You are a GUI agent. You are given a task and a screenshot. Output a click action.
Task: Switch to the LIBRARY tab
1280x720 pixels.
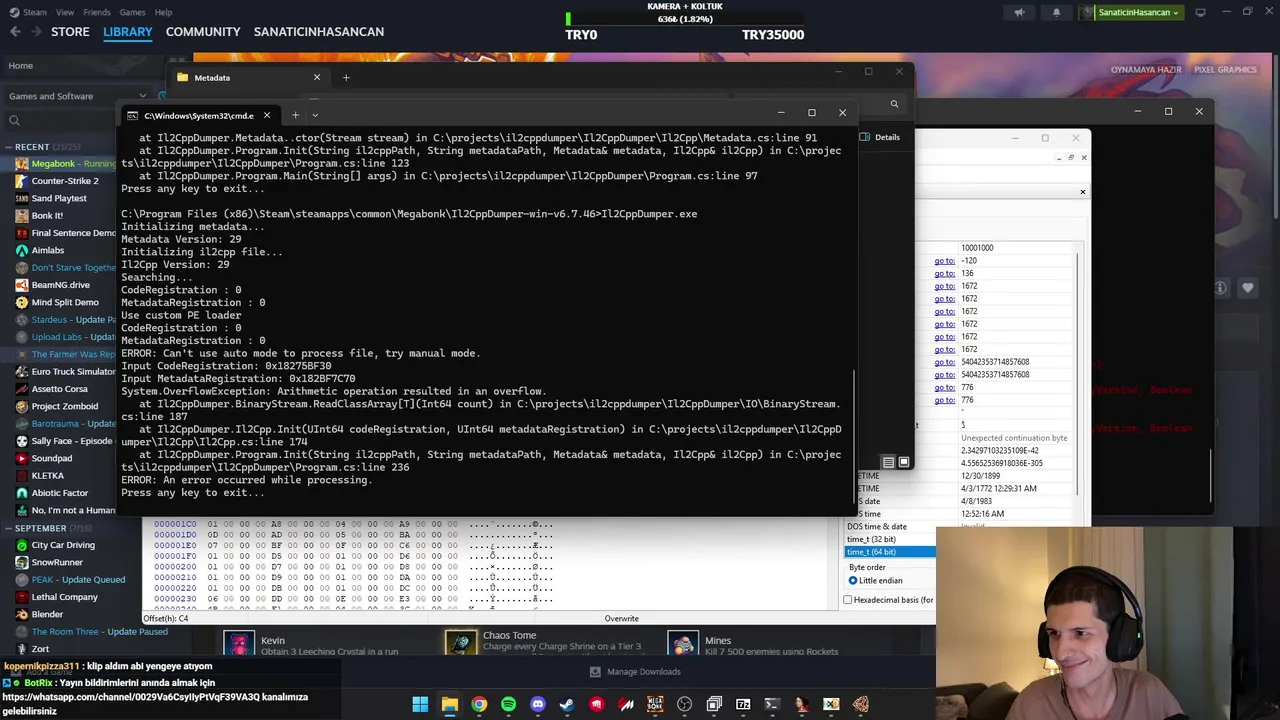pos(128,32)
